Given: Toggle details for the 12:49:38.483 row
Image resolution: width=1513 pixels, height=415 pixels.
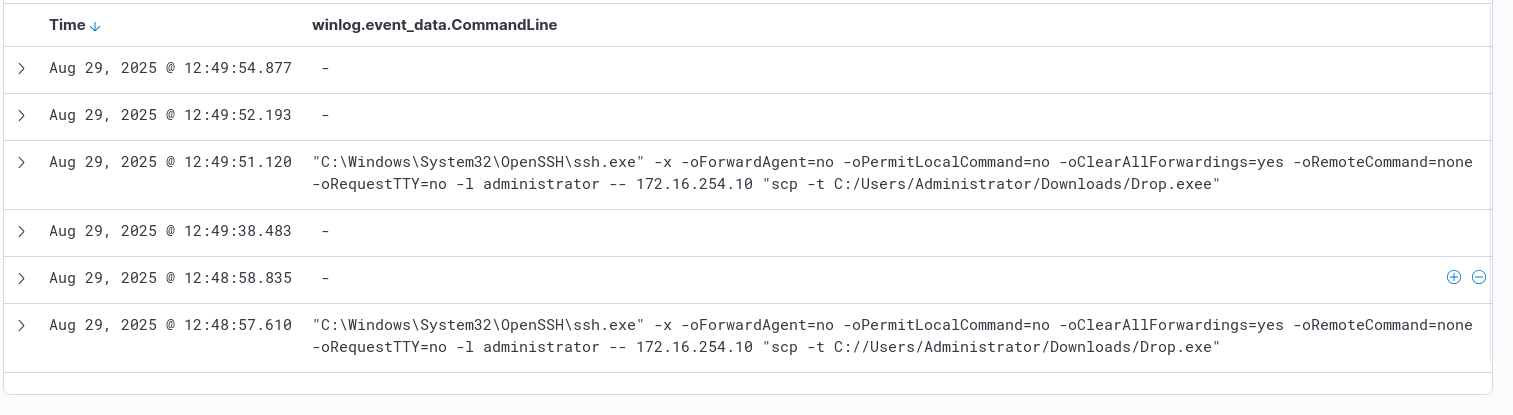Looking at the screenshot, I should pyautogui.click(x=22, y=231).
